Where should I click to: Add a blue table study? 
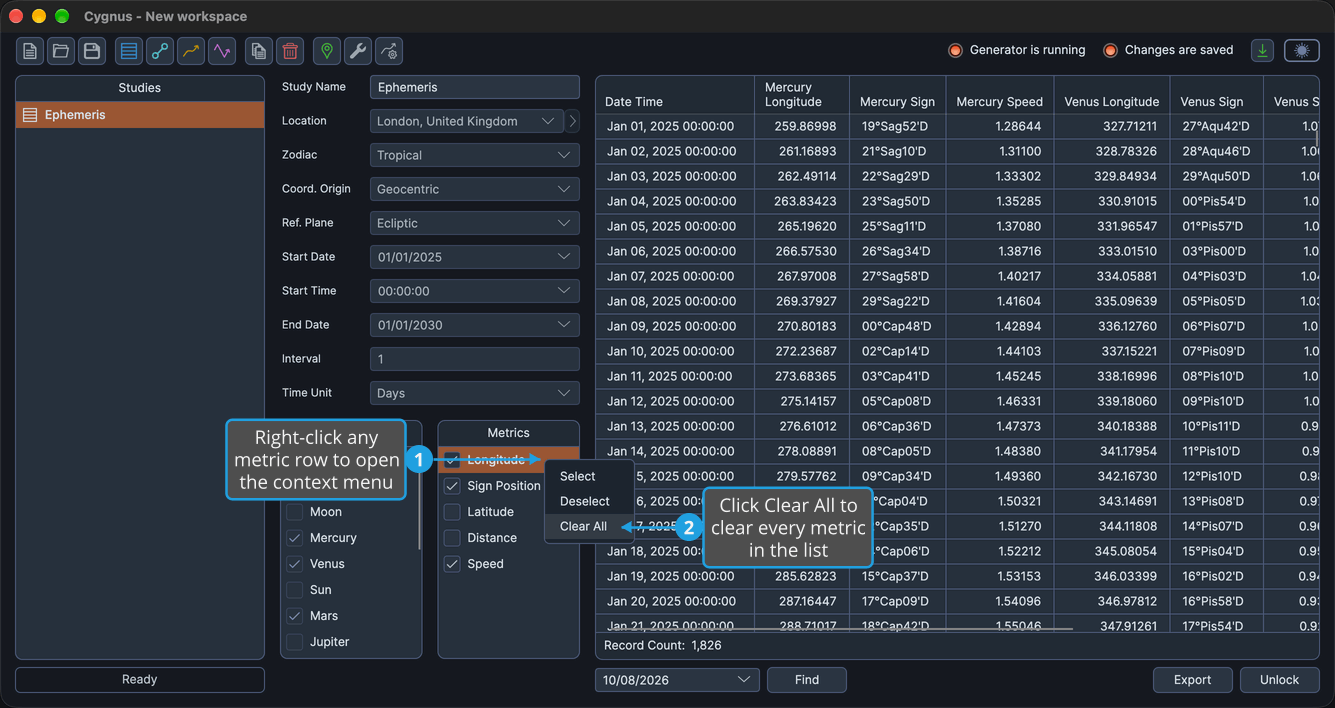(x=129, y=51)
